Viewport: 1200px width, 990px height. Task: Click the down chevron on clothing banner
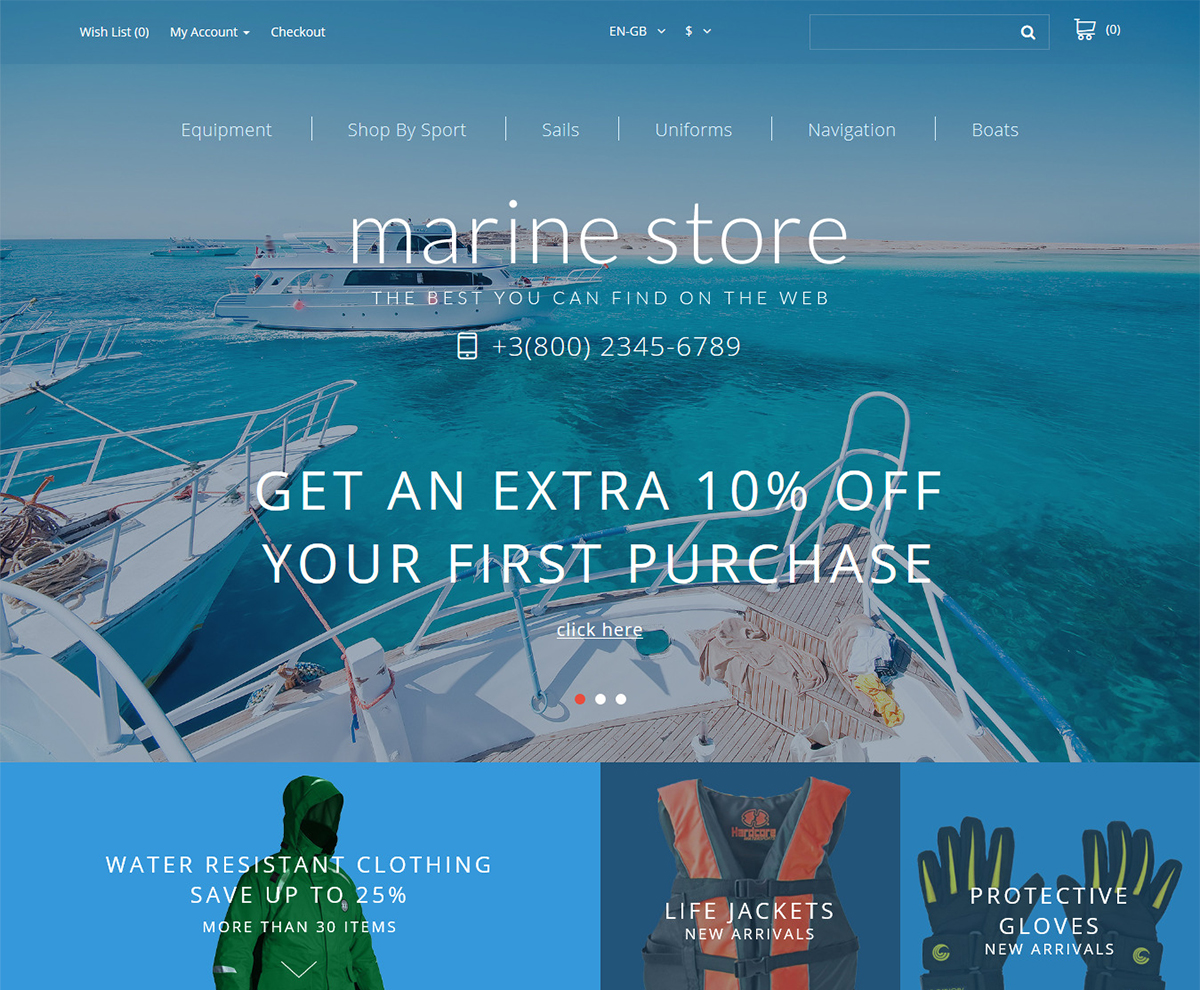(299, 968)
